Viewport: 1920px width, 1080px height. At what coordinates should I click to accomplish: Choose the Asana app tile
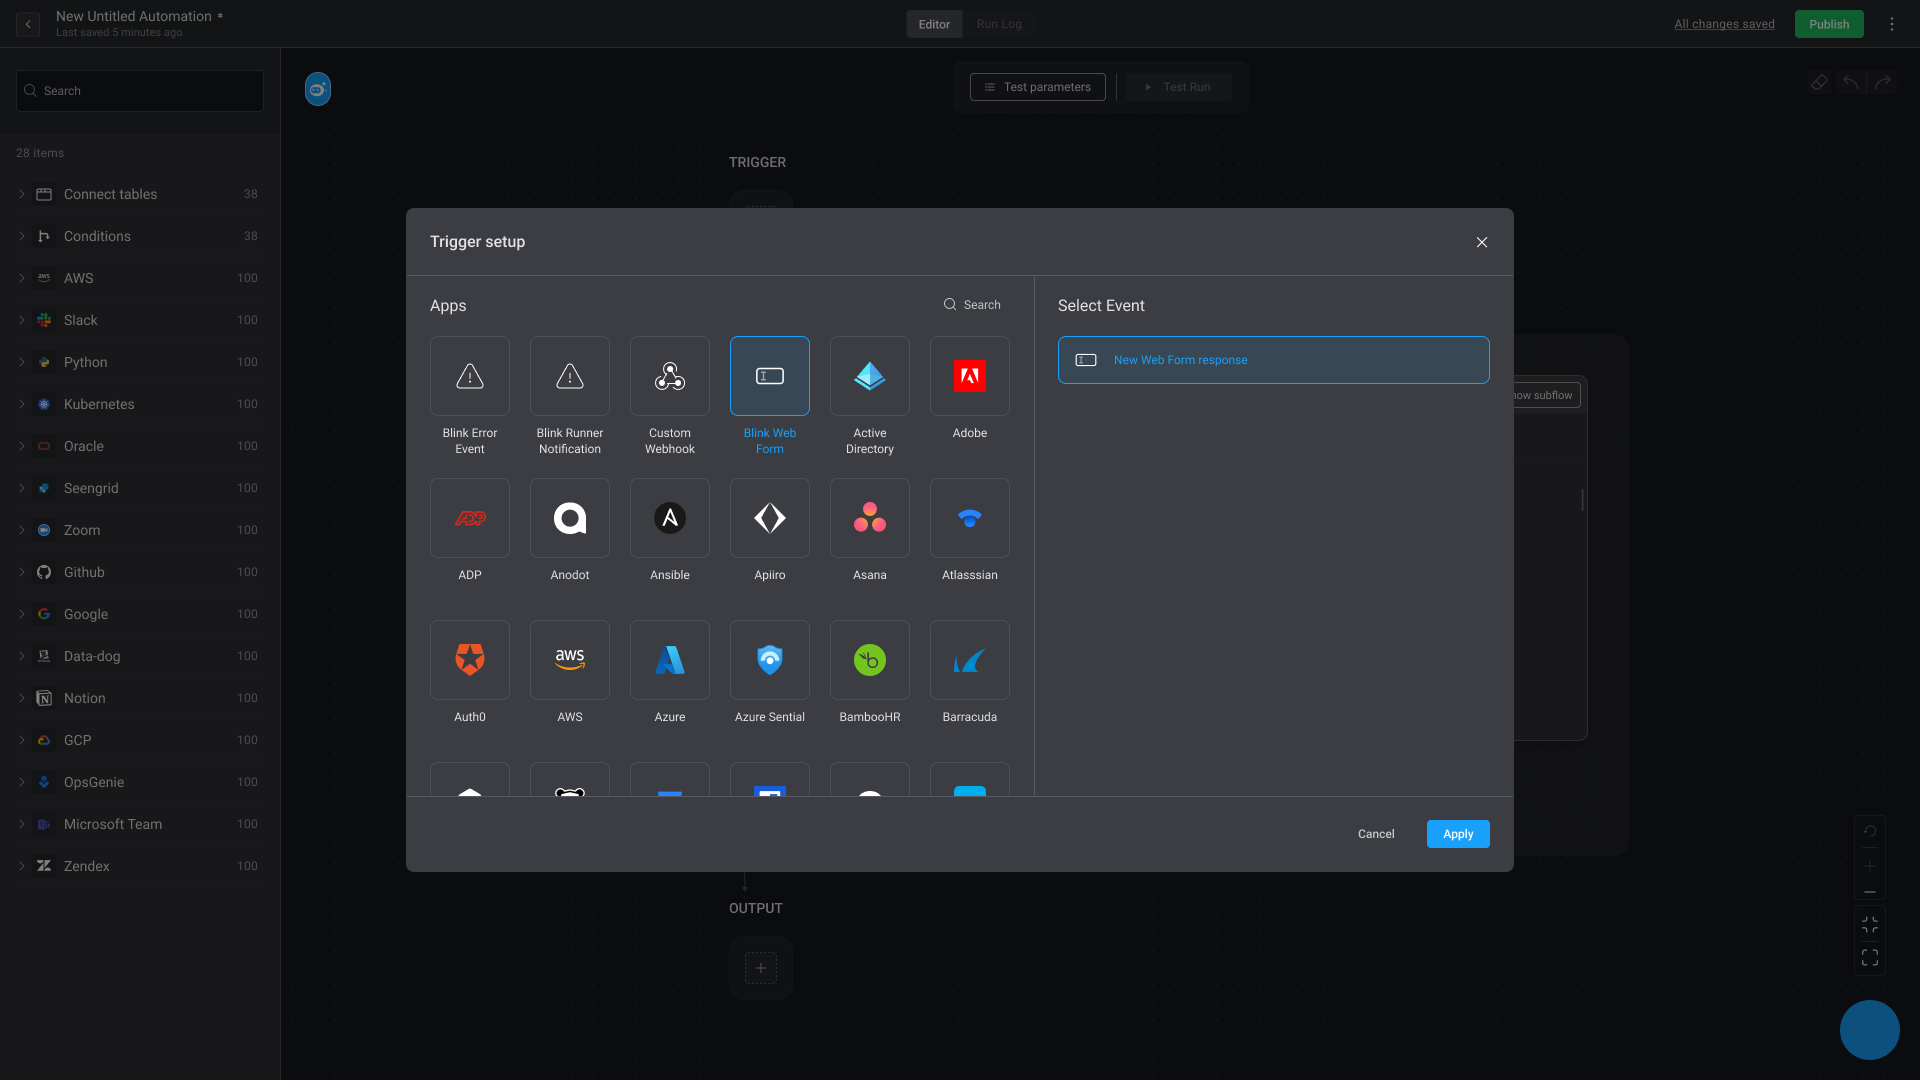pos(870,518)
